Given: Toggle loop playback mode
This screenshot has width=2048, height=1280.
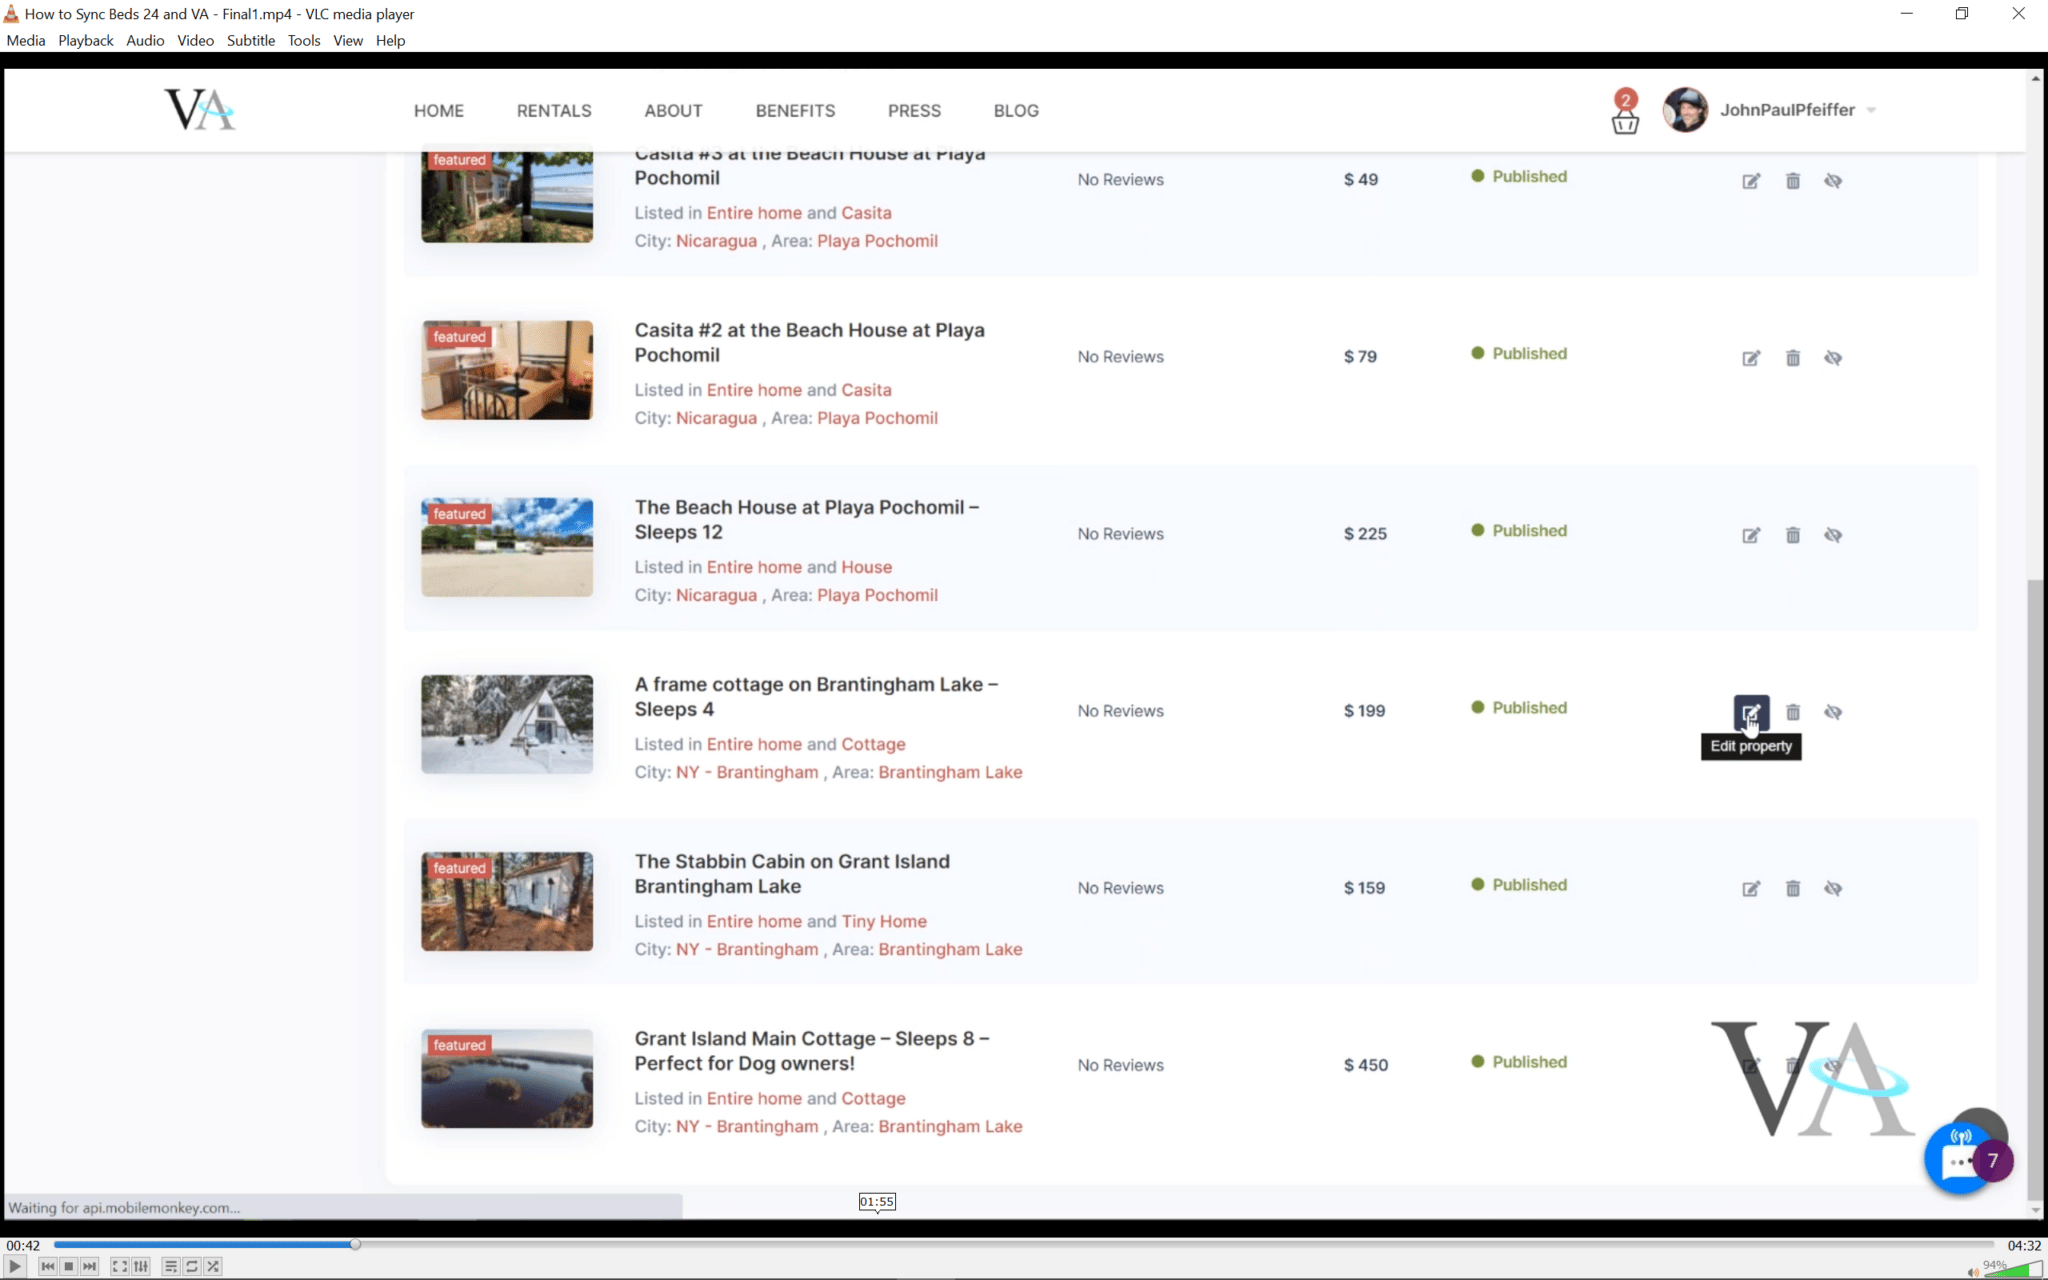Looking at the screenshot, I should click(x=192, y=1266).
